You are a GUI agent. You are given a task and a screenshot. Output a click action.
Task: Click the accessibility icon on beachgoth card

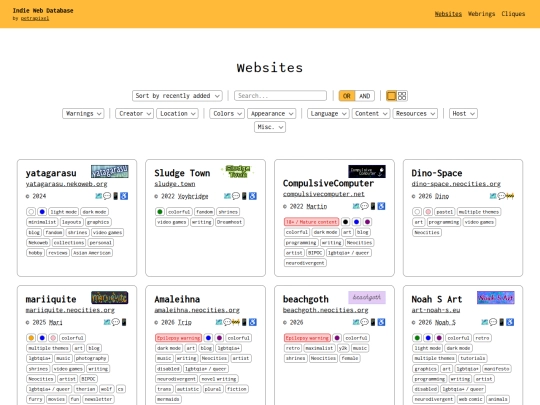click(381, 322)
